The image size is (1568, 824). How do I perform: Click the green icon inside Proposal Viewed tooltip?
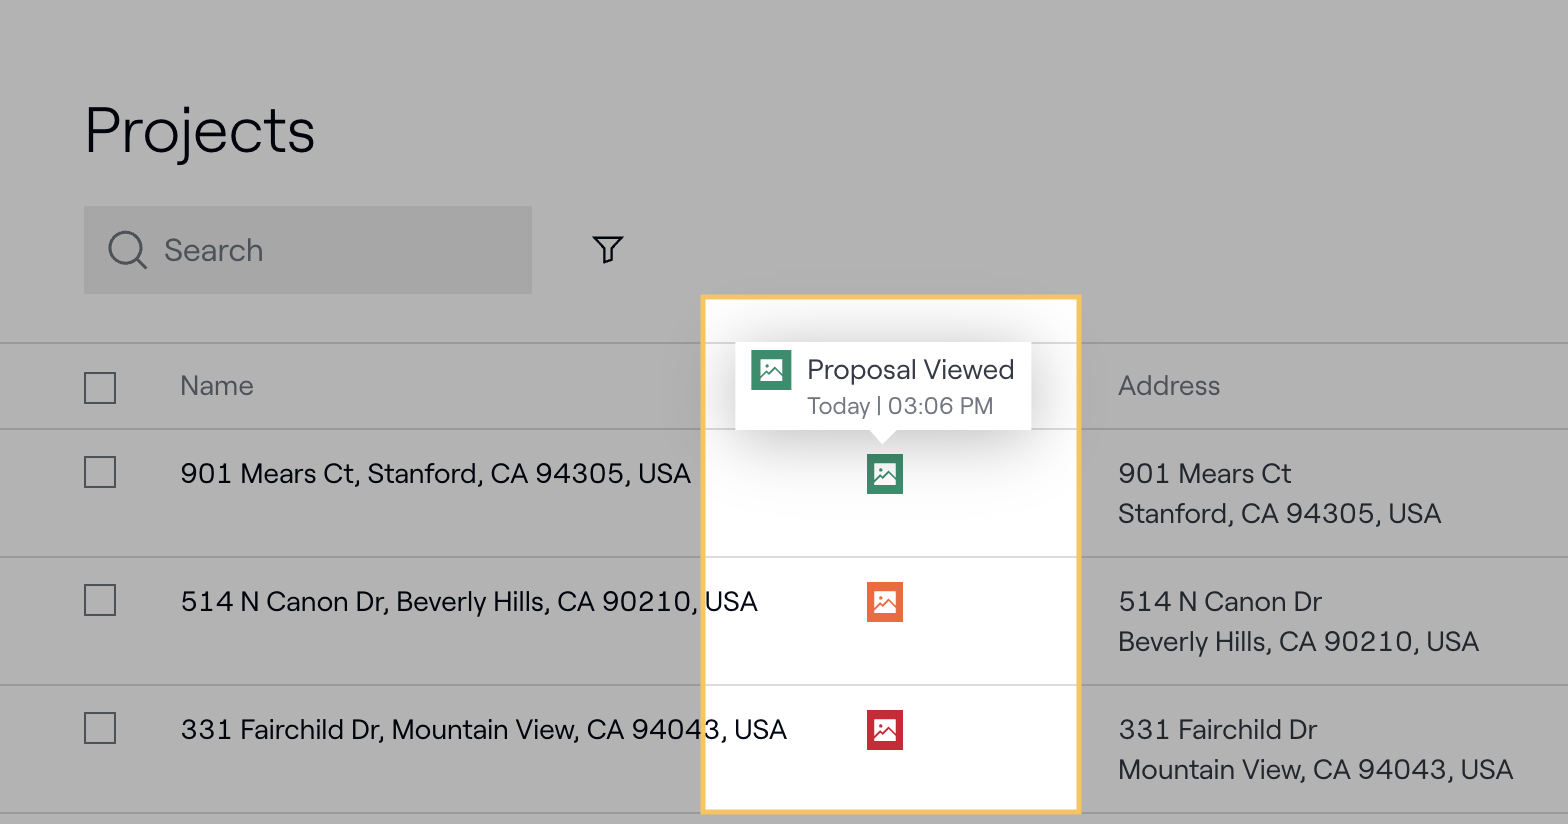click(x=771, y=370)
